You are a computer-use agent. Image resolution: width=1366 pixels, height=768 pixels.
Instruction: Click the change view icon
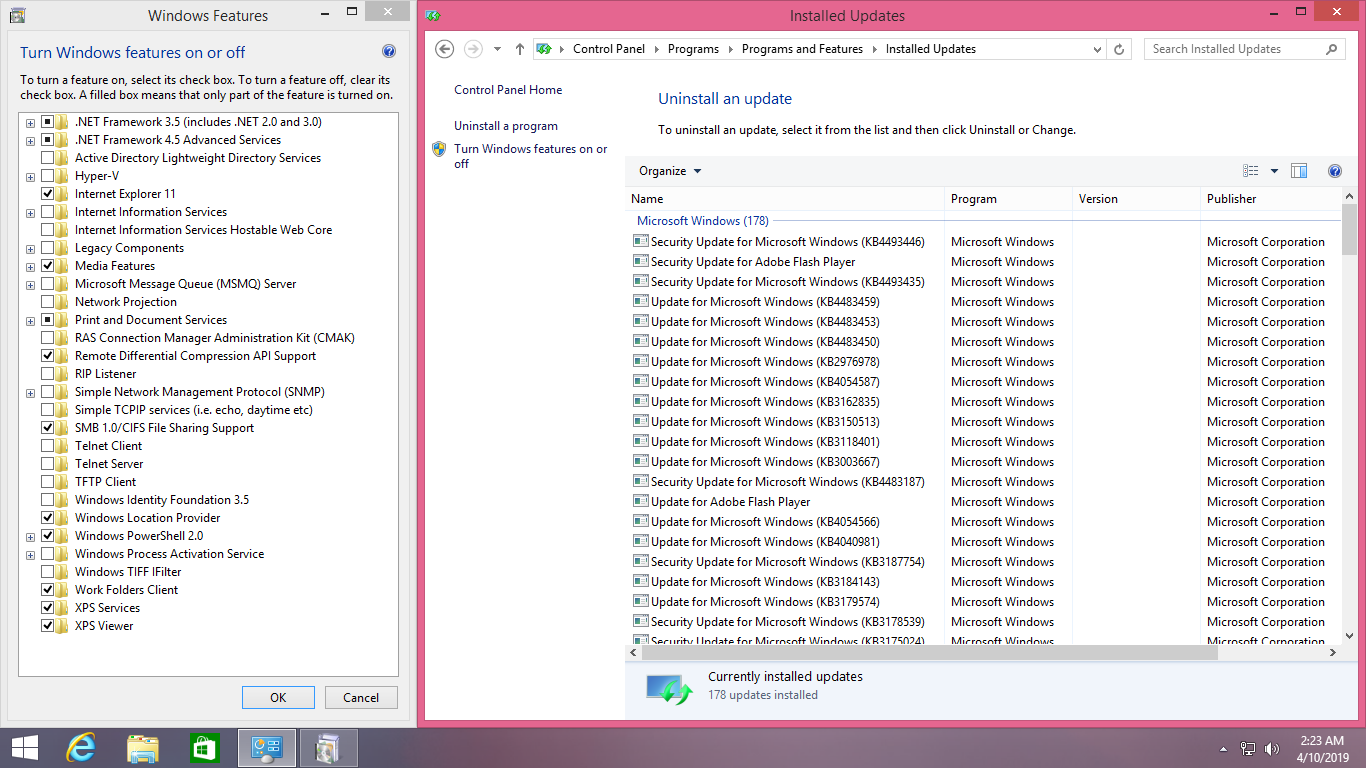(1250, 171)
